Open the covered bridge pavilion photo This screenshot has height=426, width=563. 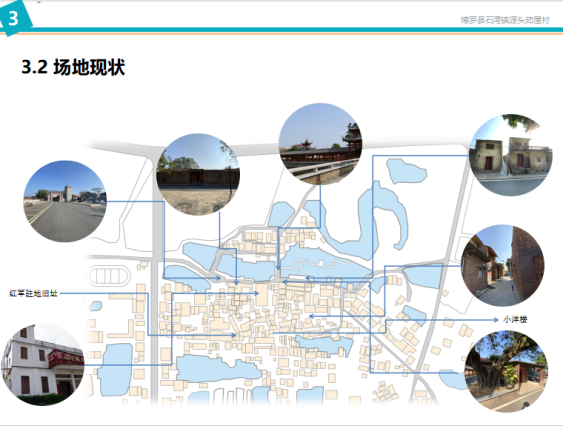coord(320,144)
